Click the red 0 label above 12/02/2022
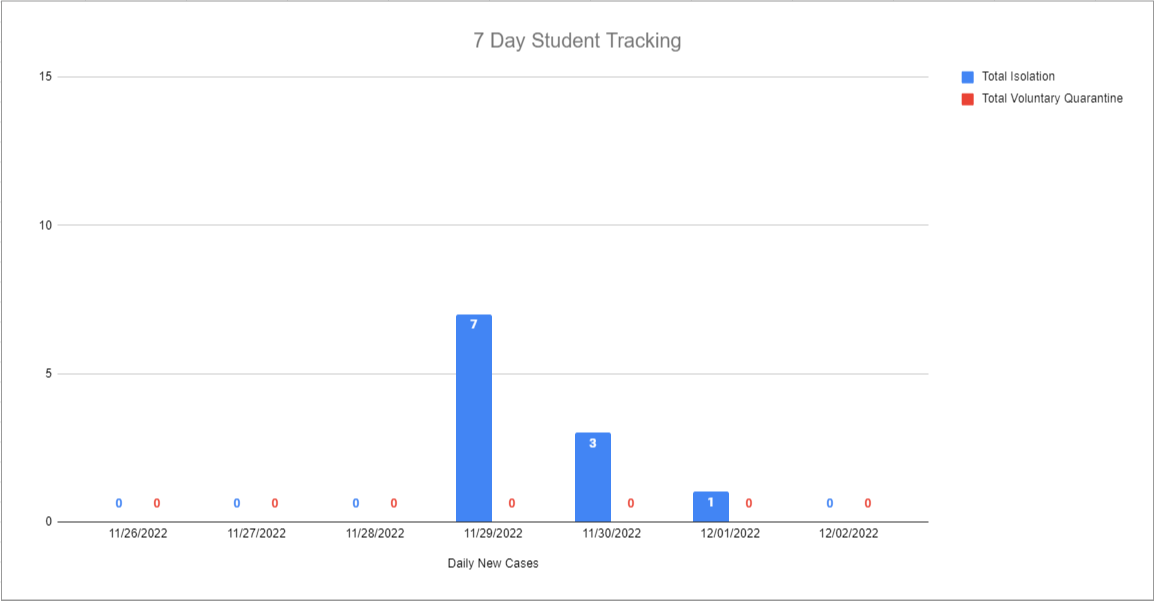 pyautogui.click(x=868, y=504)
